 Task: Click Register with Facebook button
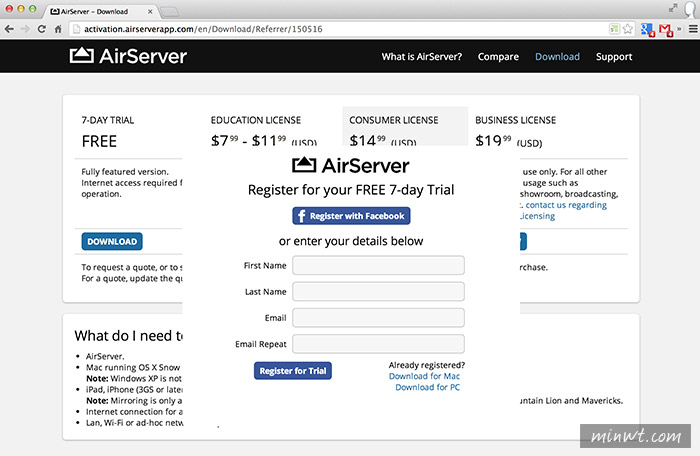pyautogui.click(x=351, y=216)
